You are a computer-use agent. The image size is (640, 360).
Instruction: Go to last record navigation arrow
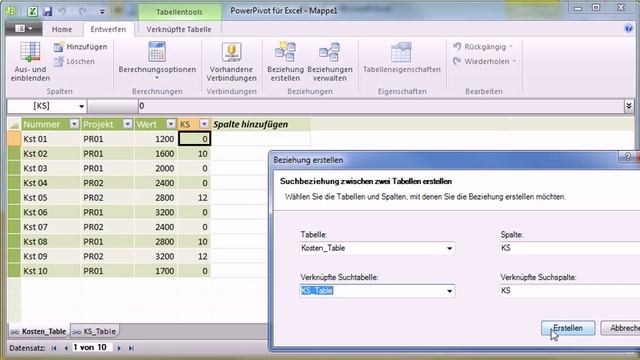pos(131,348)
